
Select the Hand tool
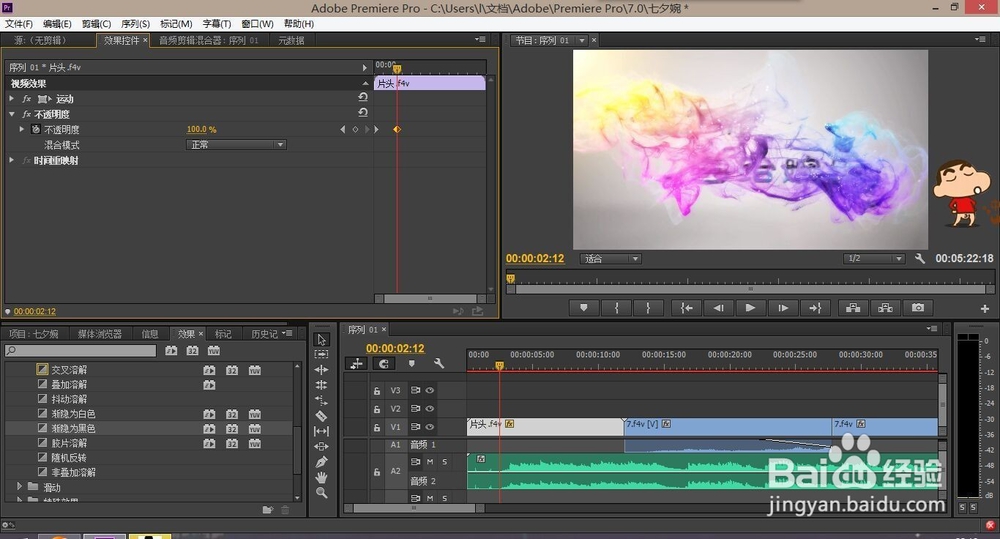click(321, 477)
